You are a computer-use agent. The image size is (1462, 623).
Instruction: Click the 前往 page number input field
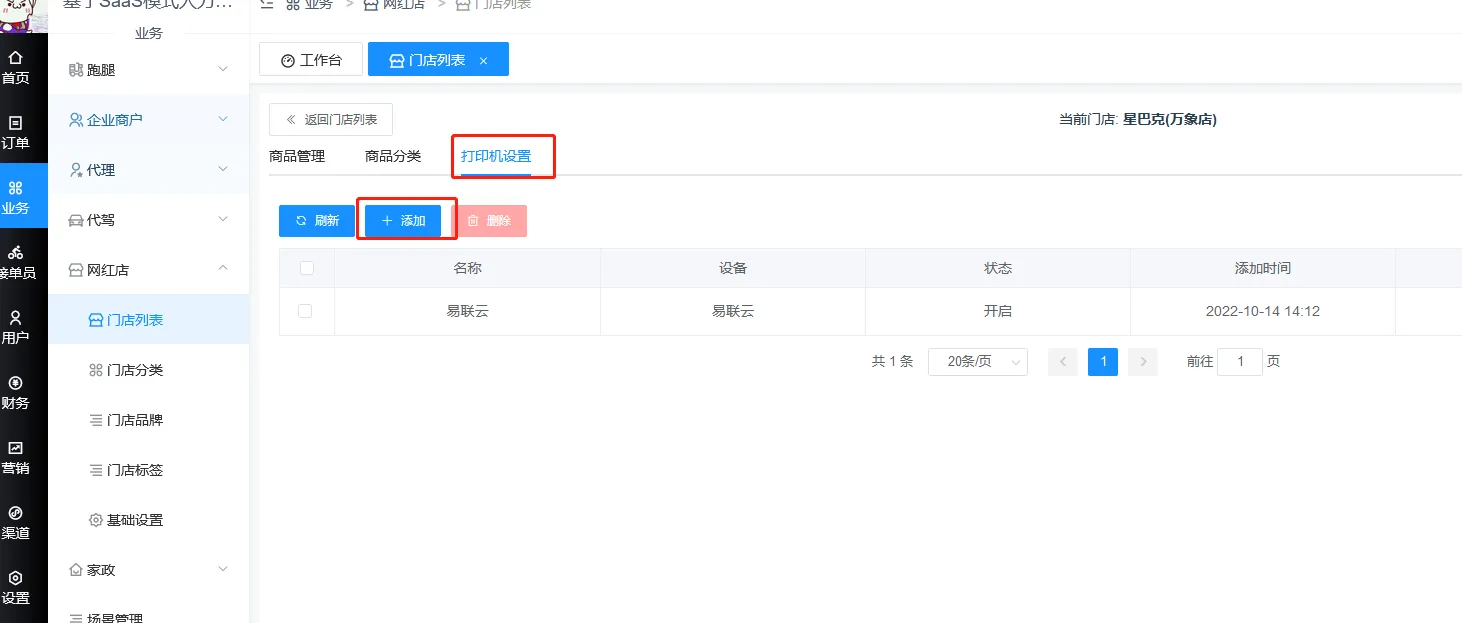[1241, 362]
